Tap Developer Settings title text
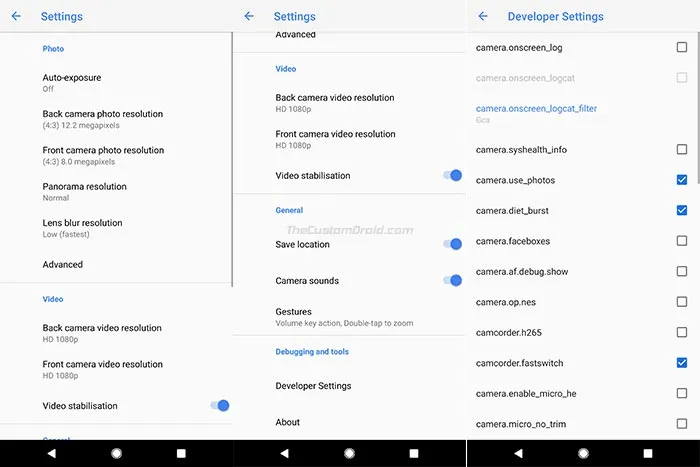 click(555, 17)
